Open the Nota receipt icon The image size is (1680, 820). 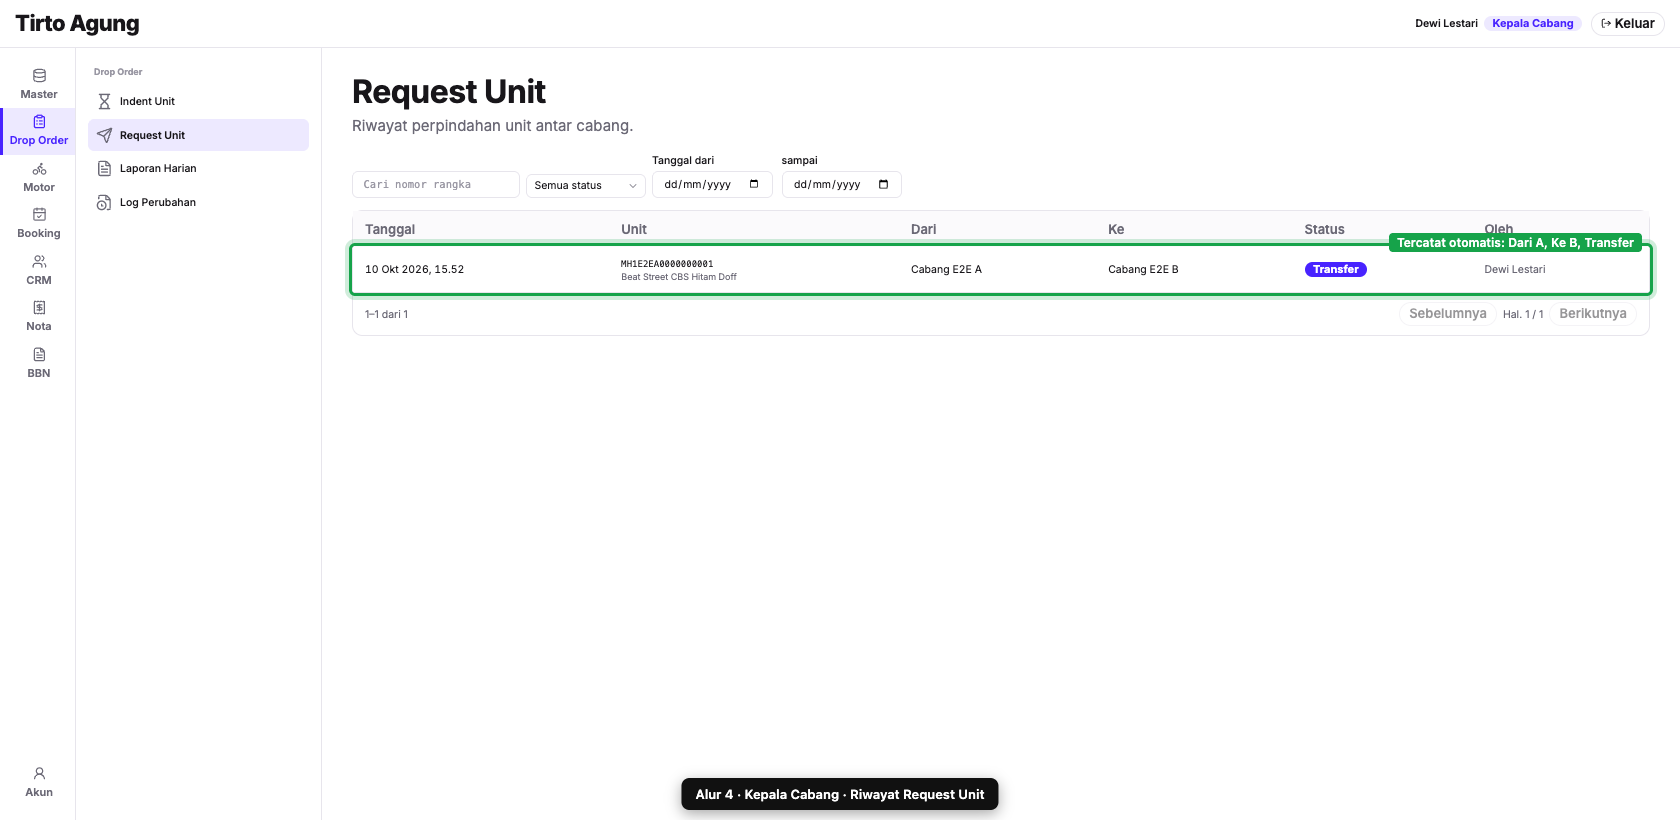click(x=39, y=308)
